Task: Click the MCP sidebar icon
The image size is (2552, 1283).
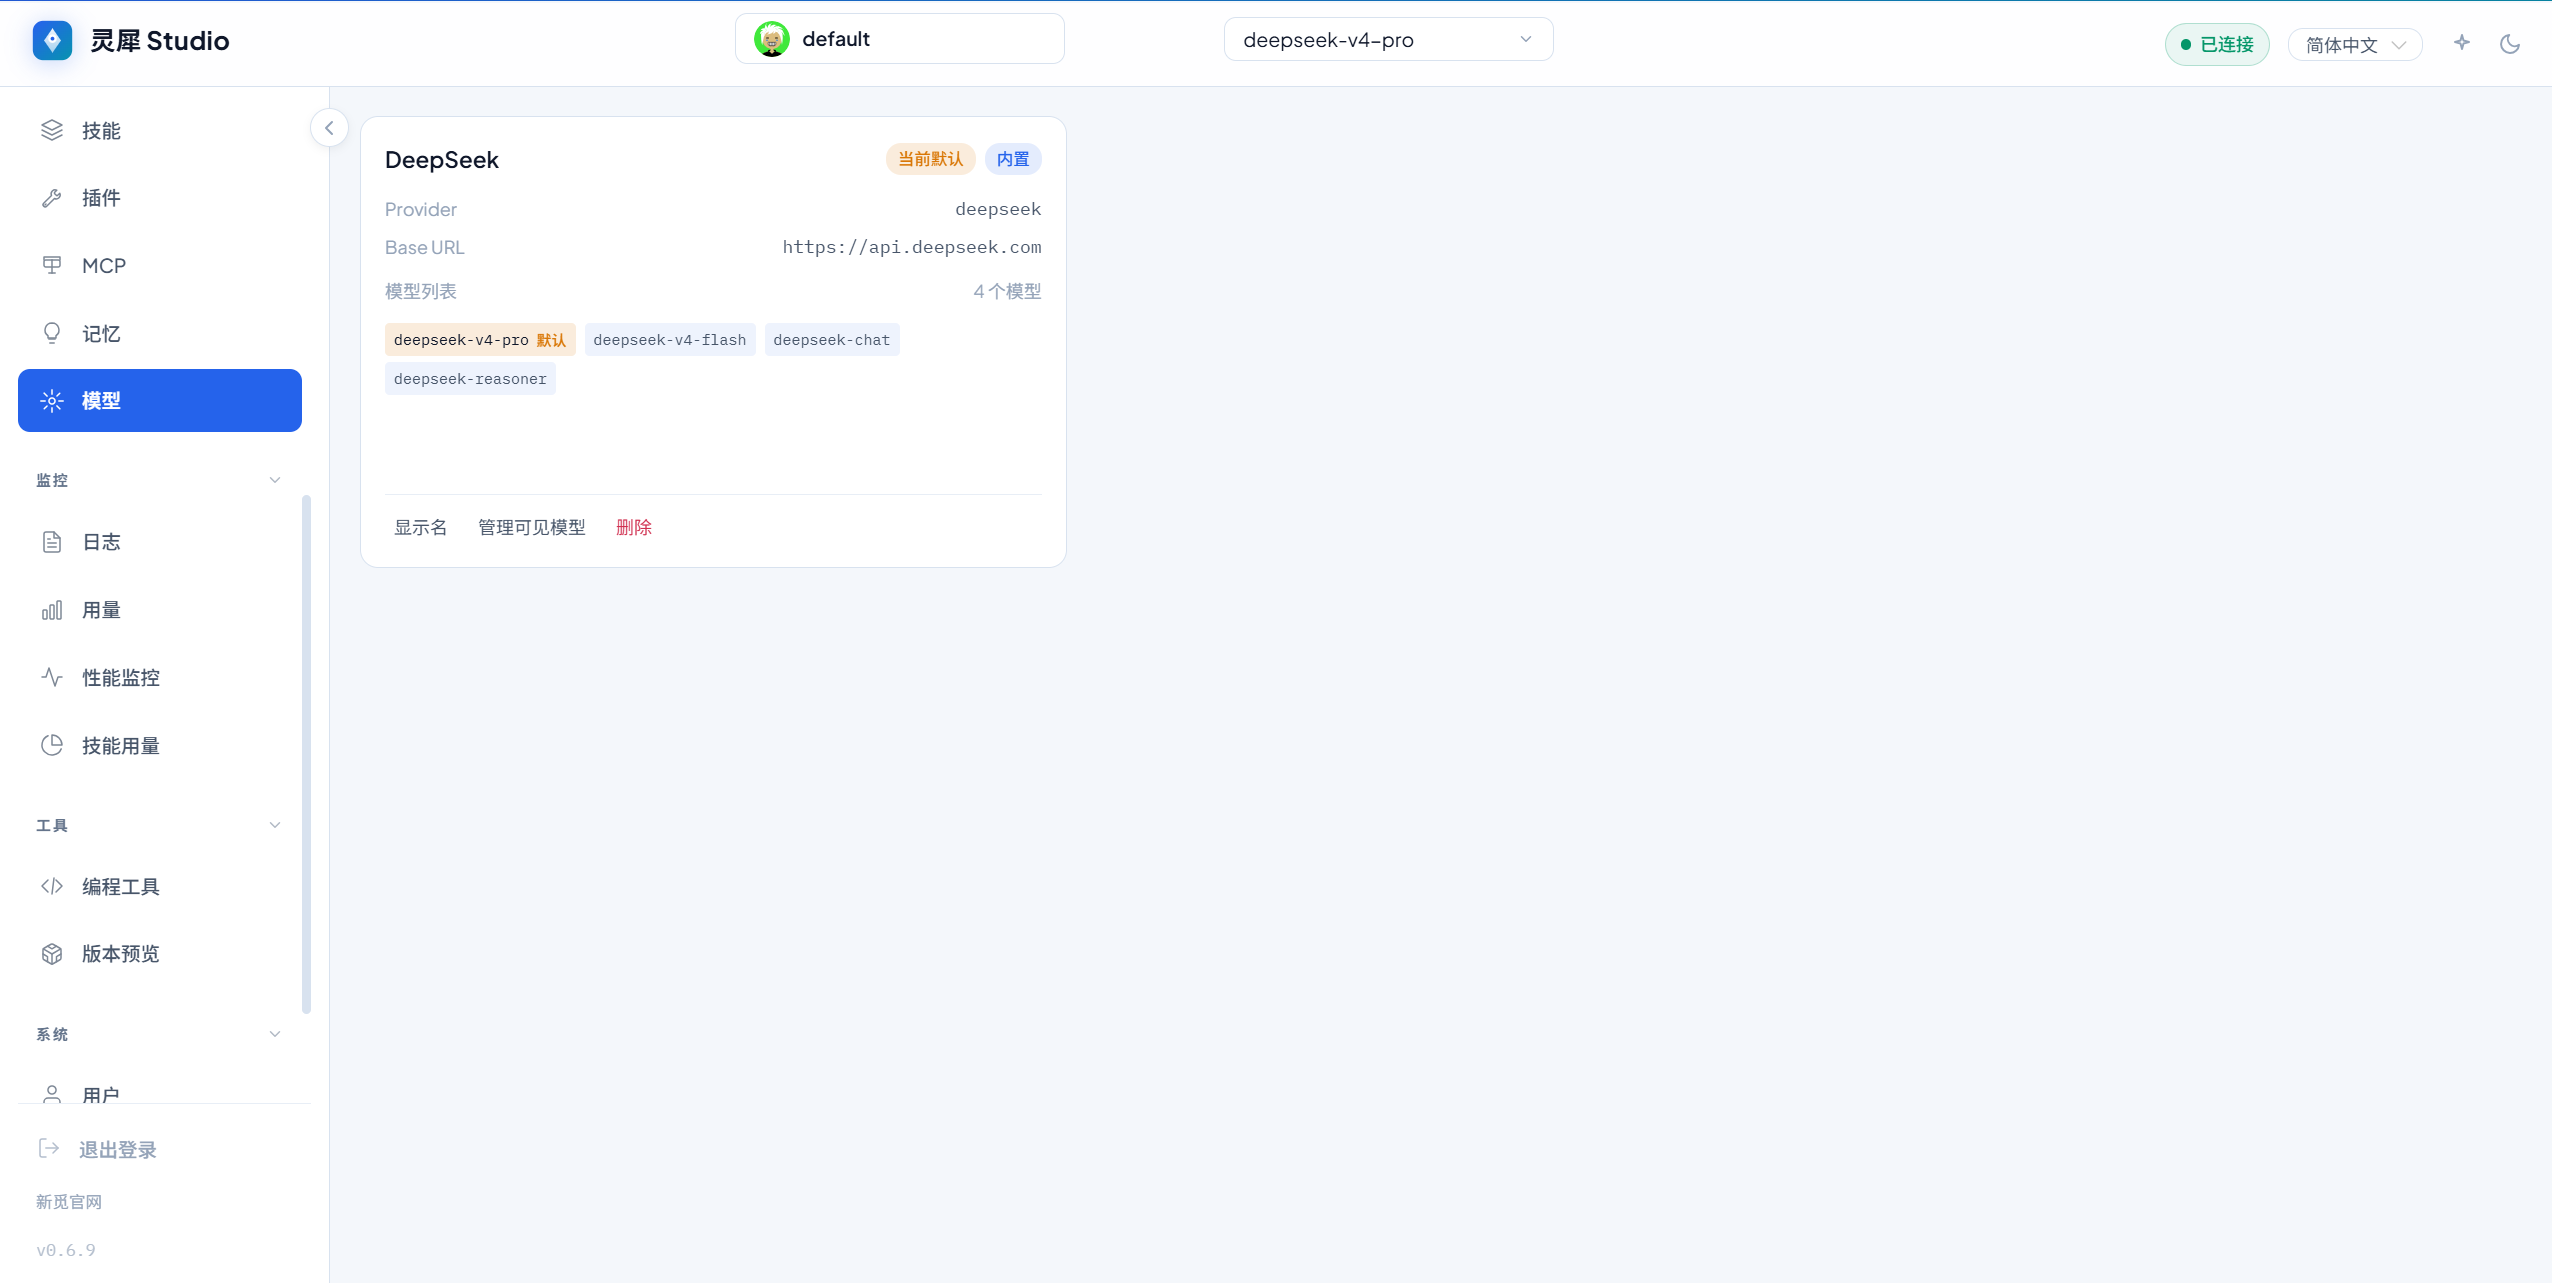Action: pyautogui.click(x=52, y=265)
